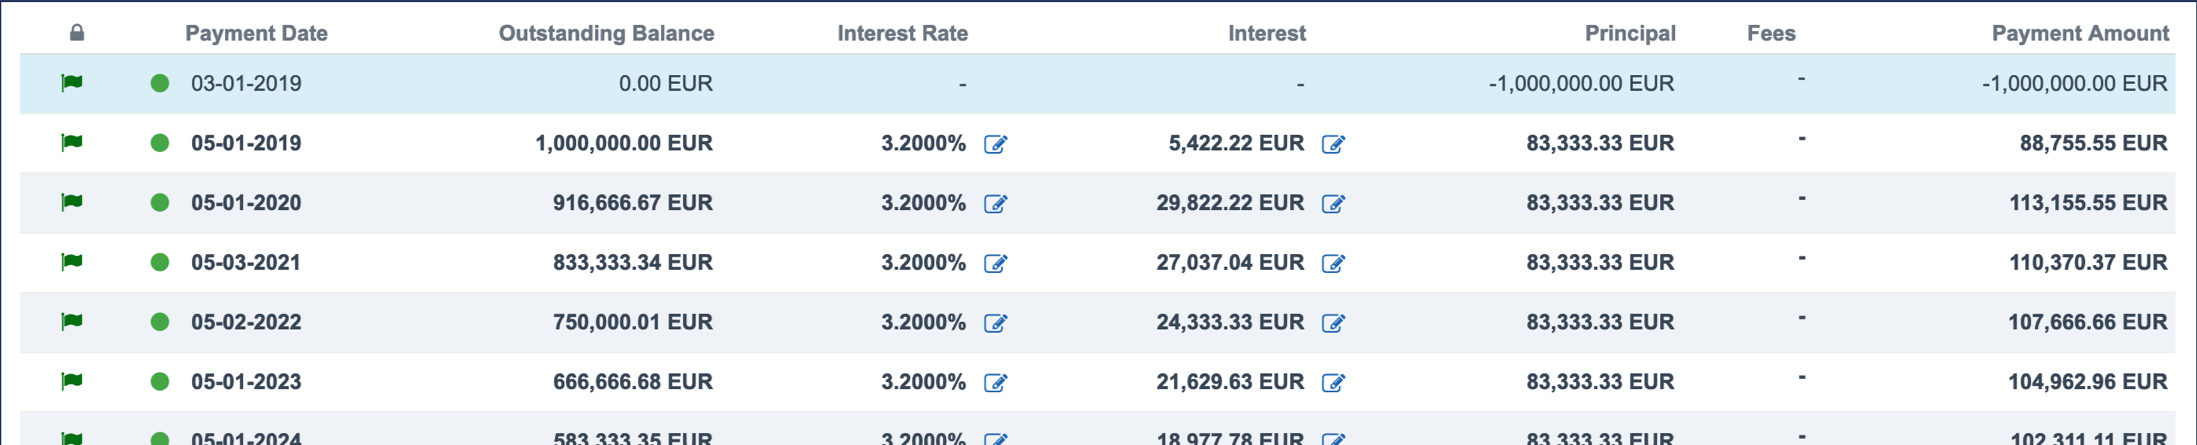Edit interest amount 24,333.33 EUR
Image resolution: width=2197 pixels, height=445 pixels.
point(1333,323)
